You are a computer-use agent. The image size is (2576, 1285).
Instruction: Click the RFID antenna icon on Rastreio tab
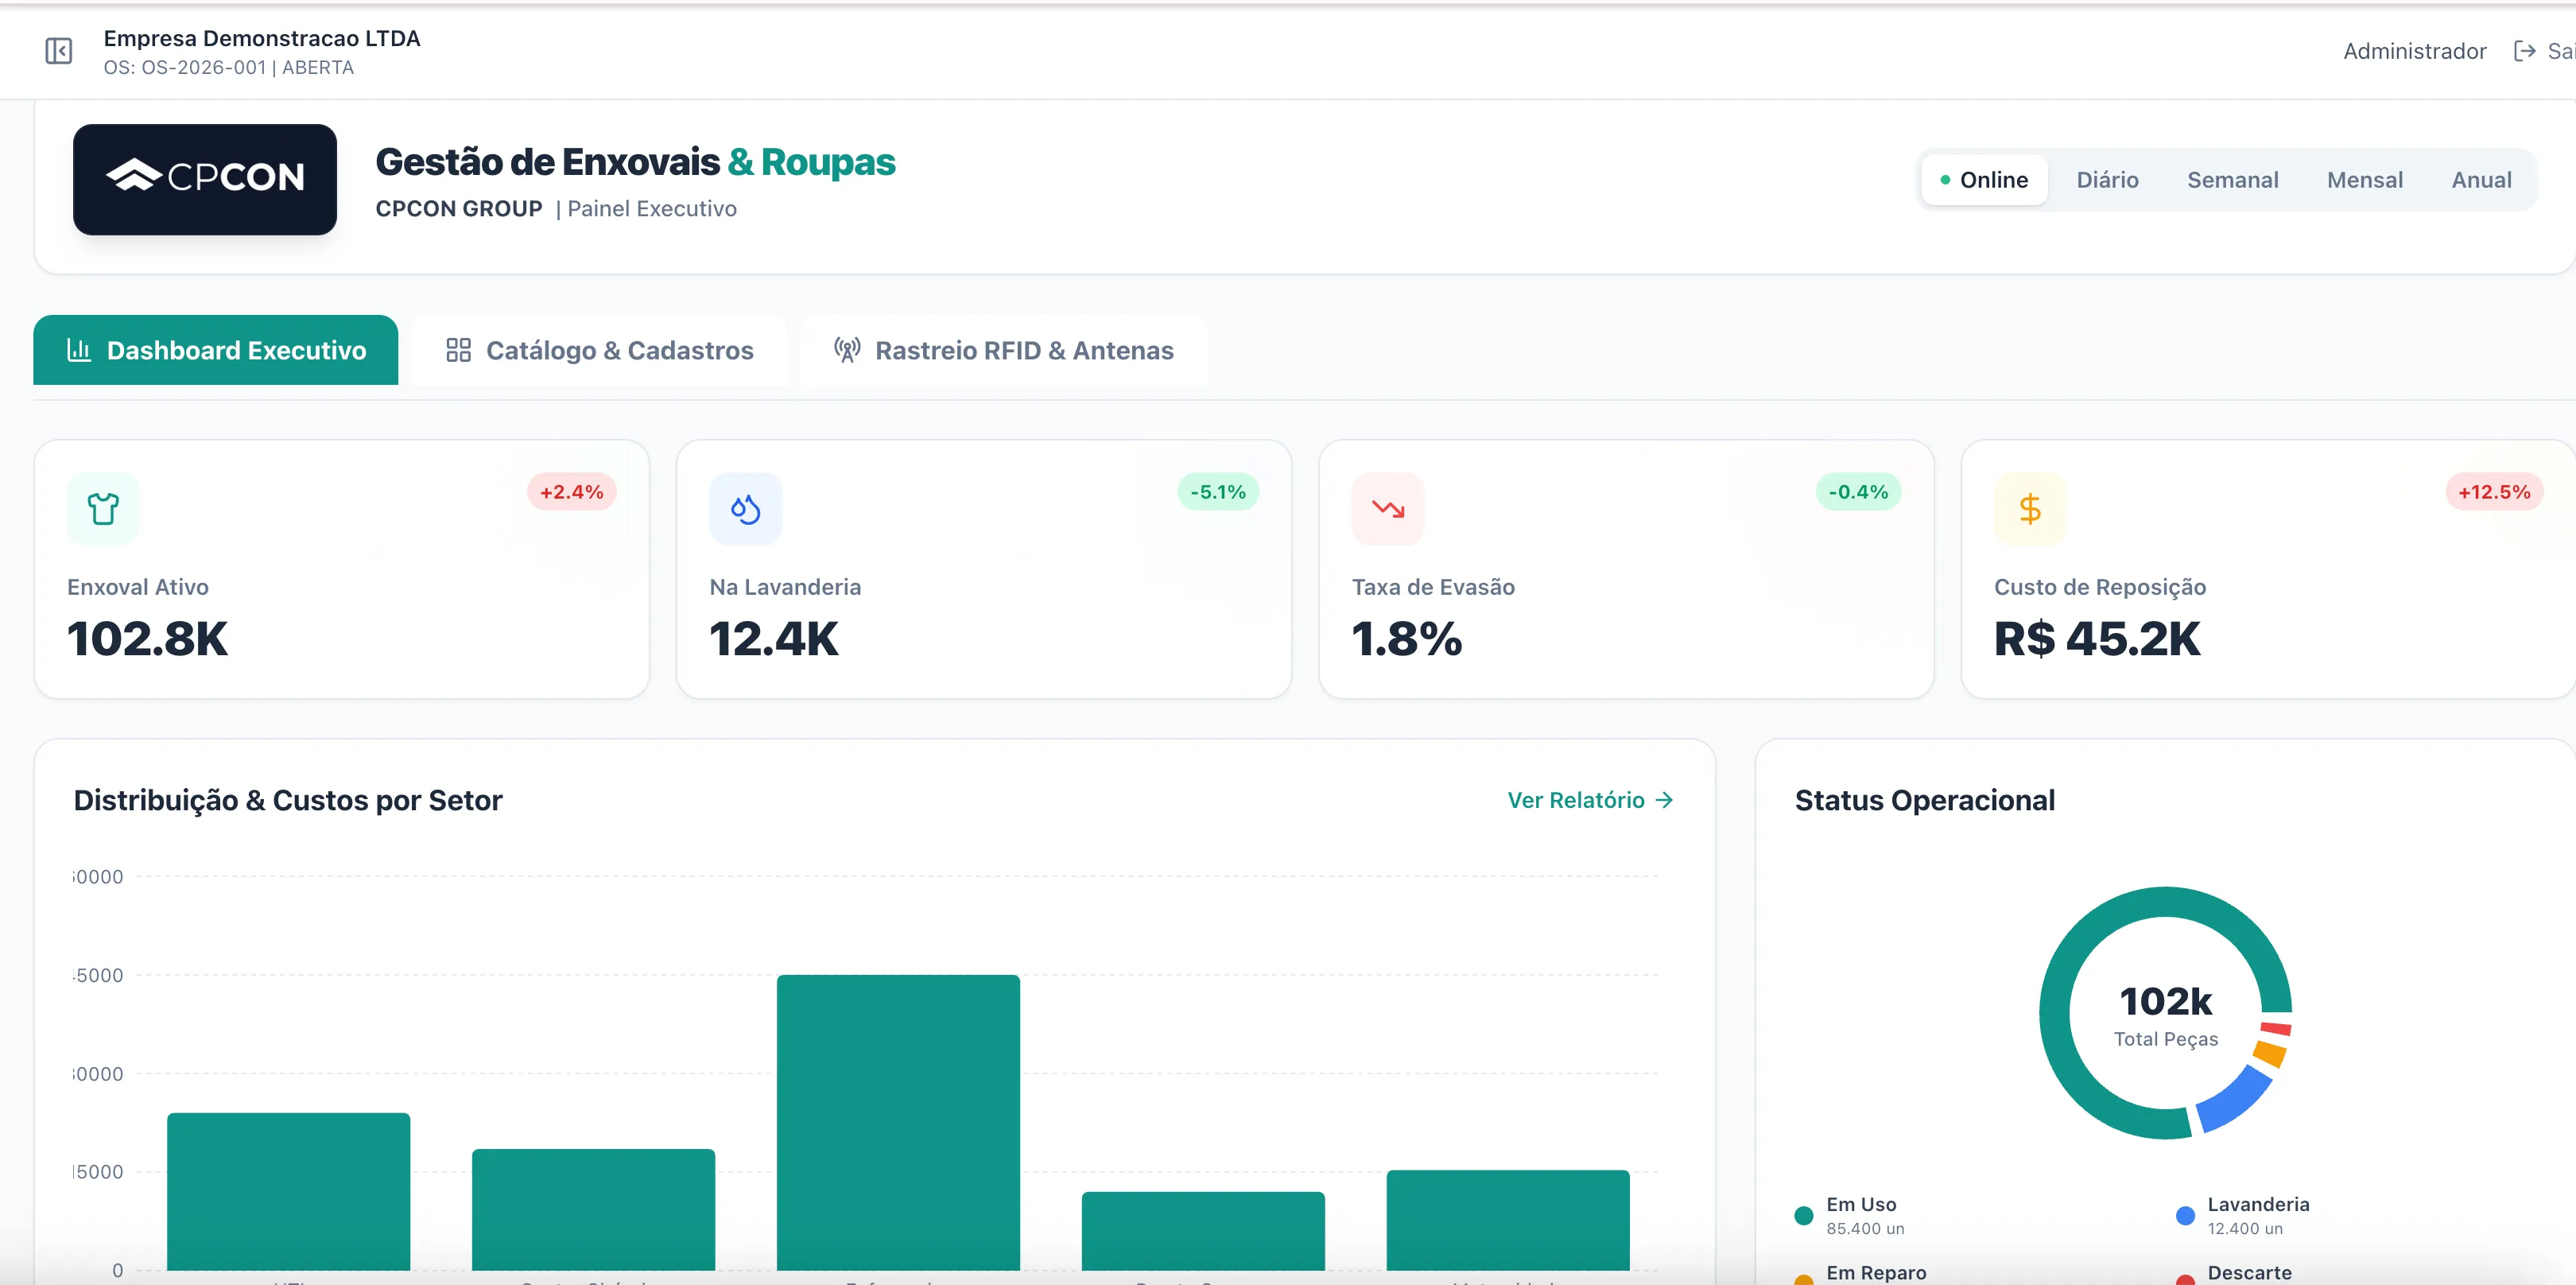coord(848,350)
